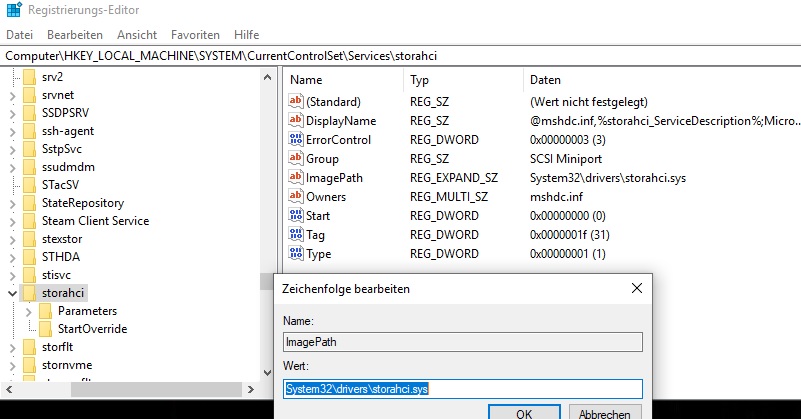
Task: Click the 'REG_EXPAND_SZ' type cell
Action: [x=454, y=178]
